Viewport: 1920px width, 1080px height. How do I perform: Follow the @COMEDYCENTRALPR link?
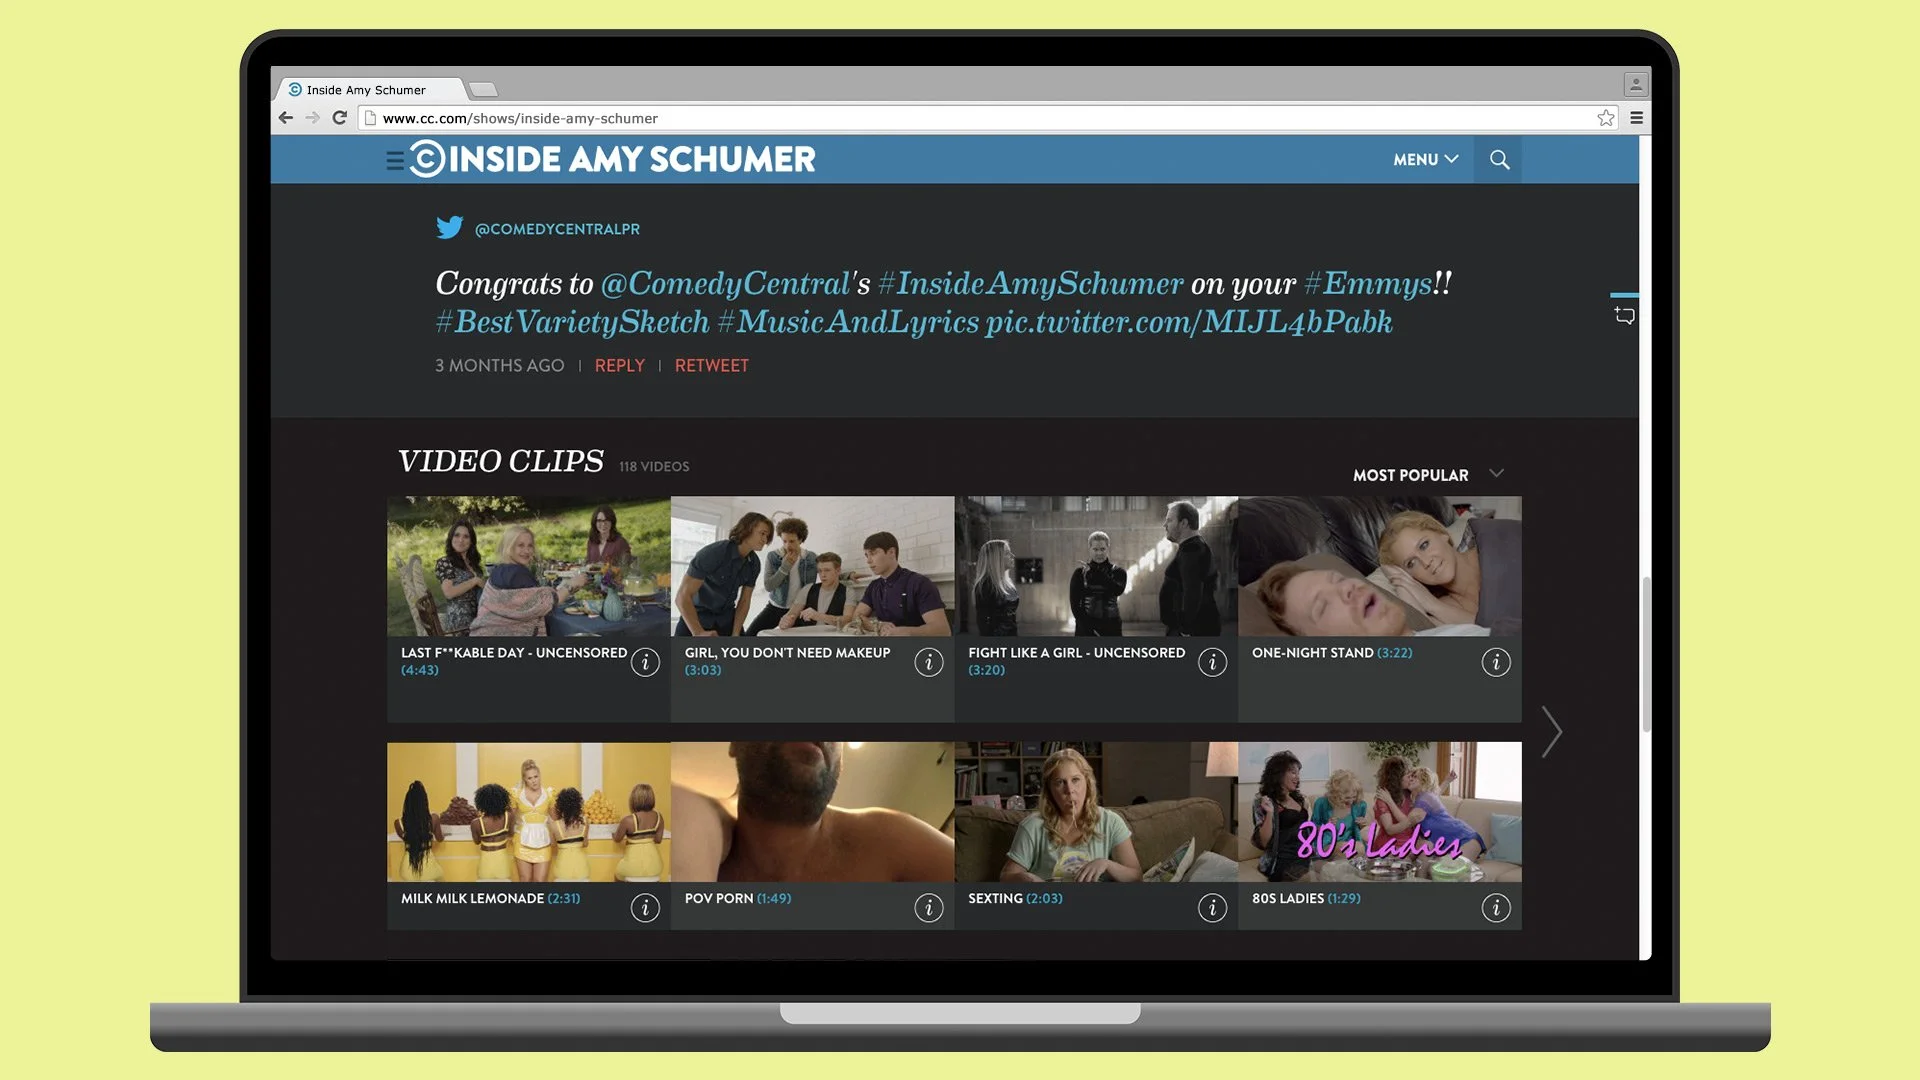click(558, 228)
